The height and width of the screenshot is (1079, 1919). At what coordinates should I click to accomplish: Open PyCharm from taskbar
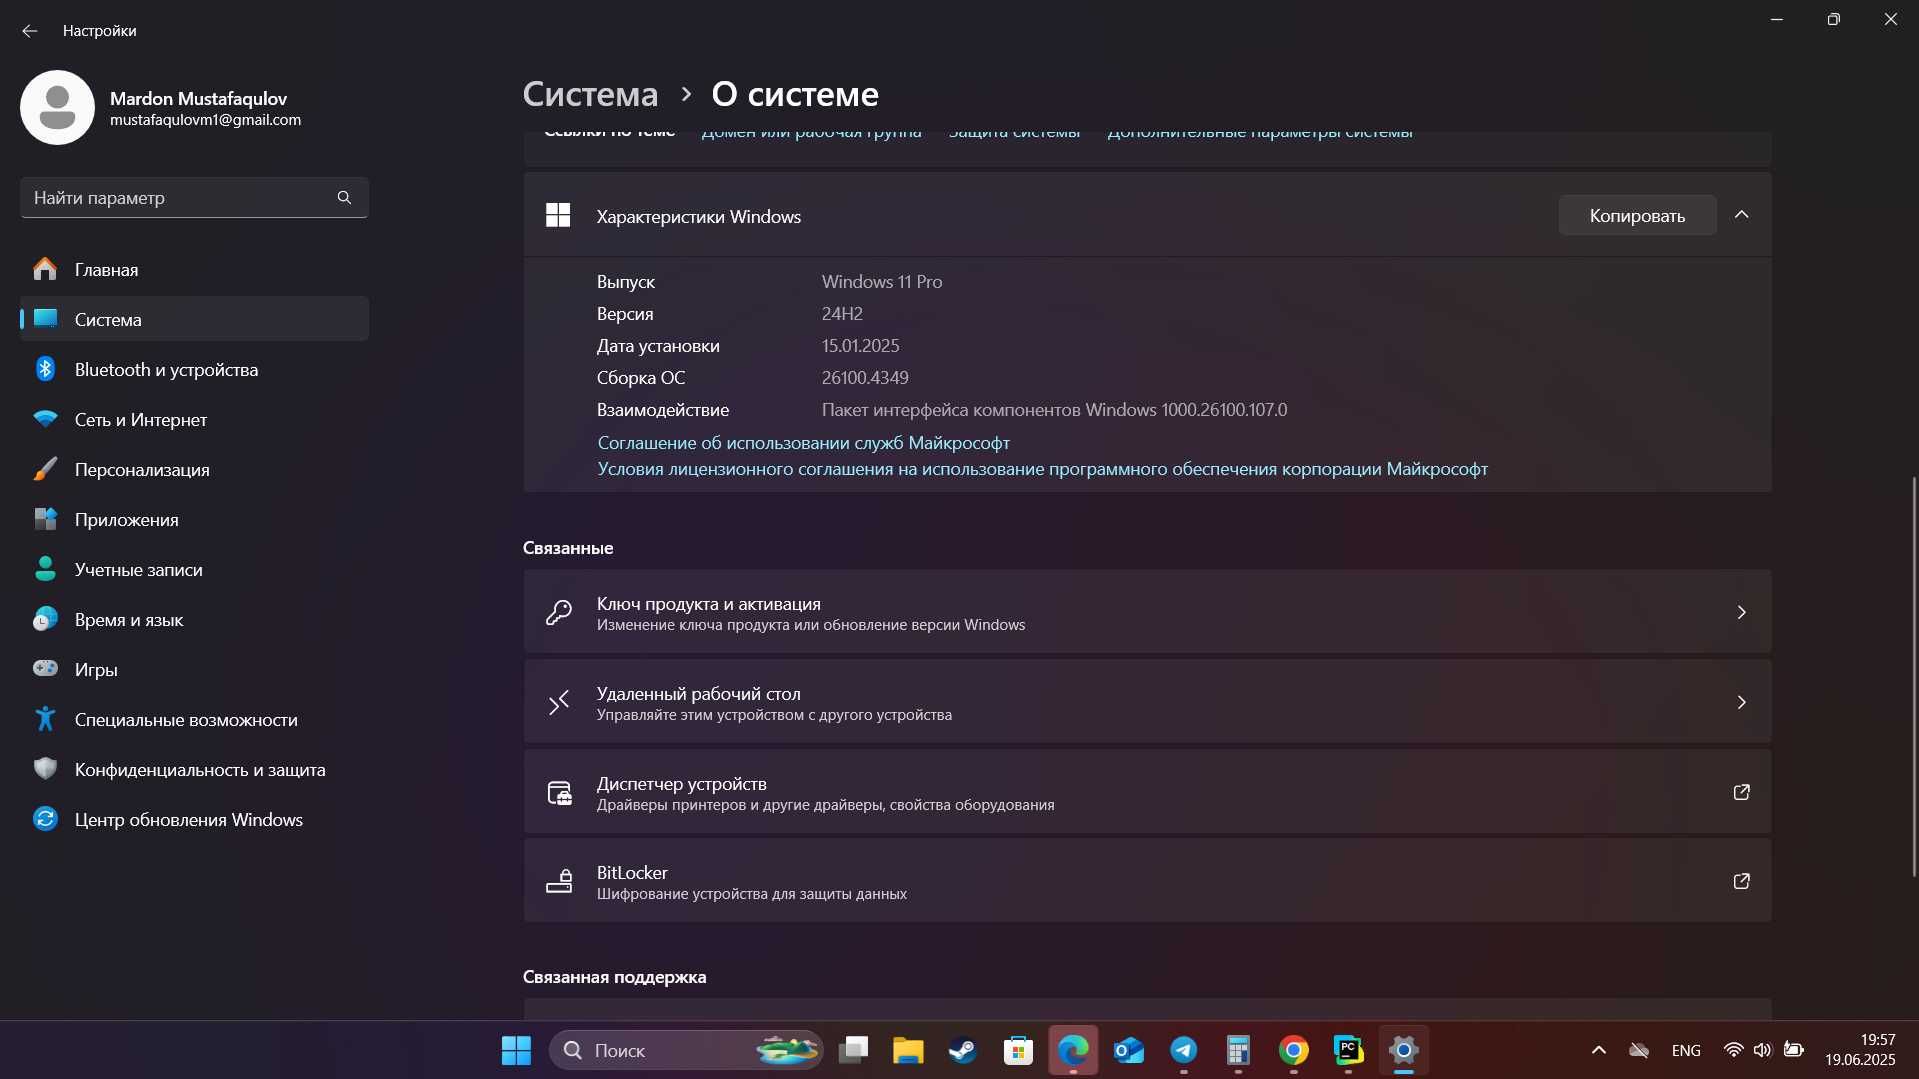[1348, 1050]
